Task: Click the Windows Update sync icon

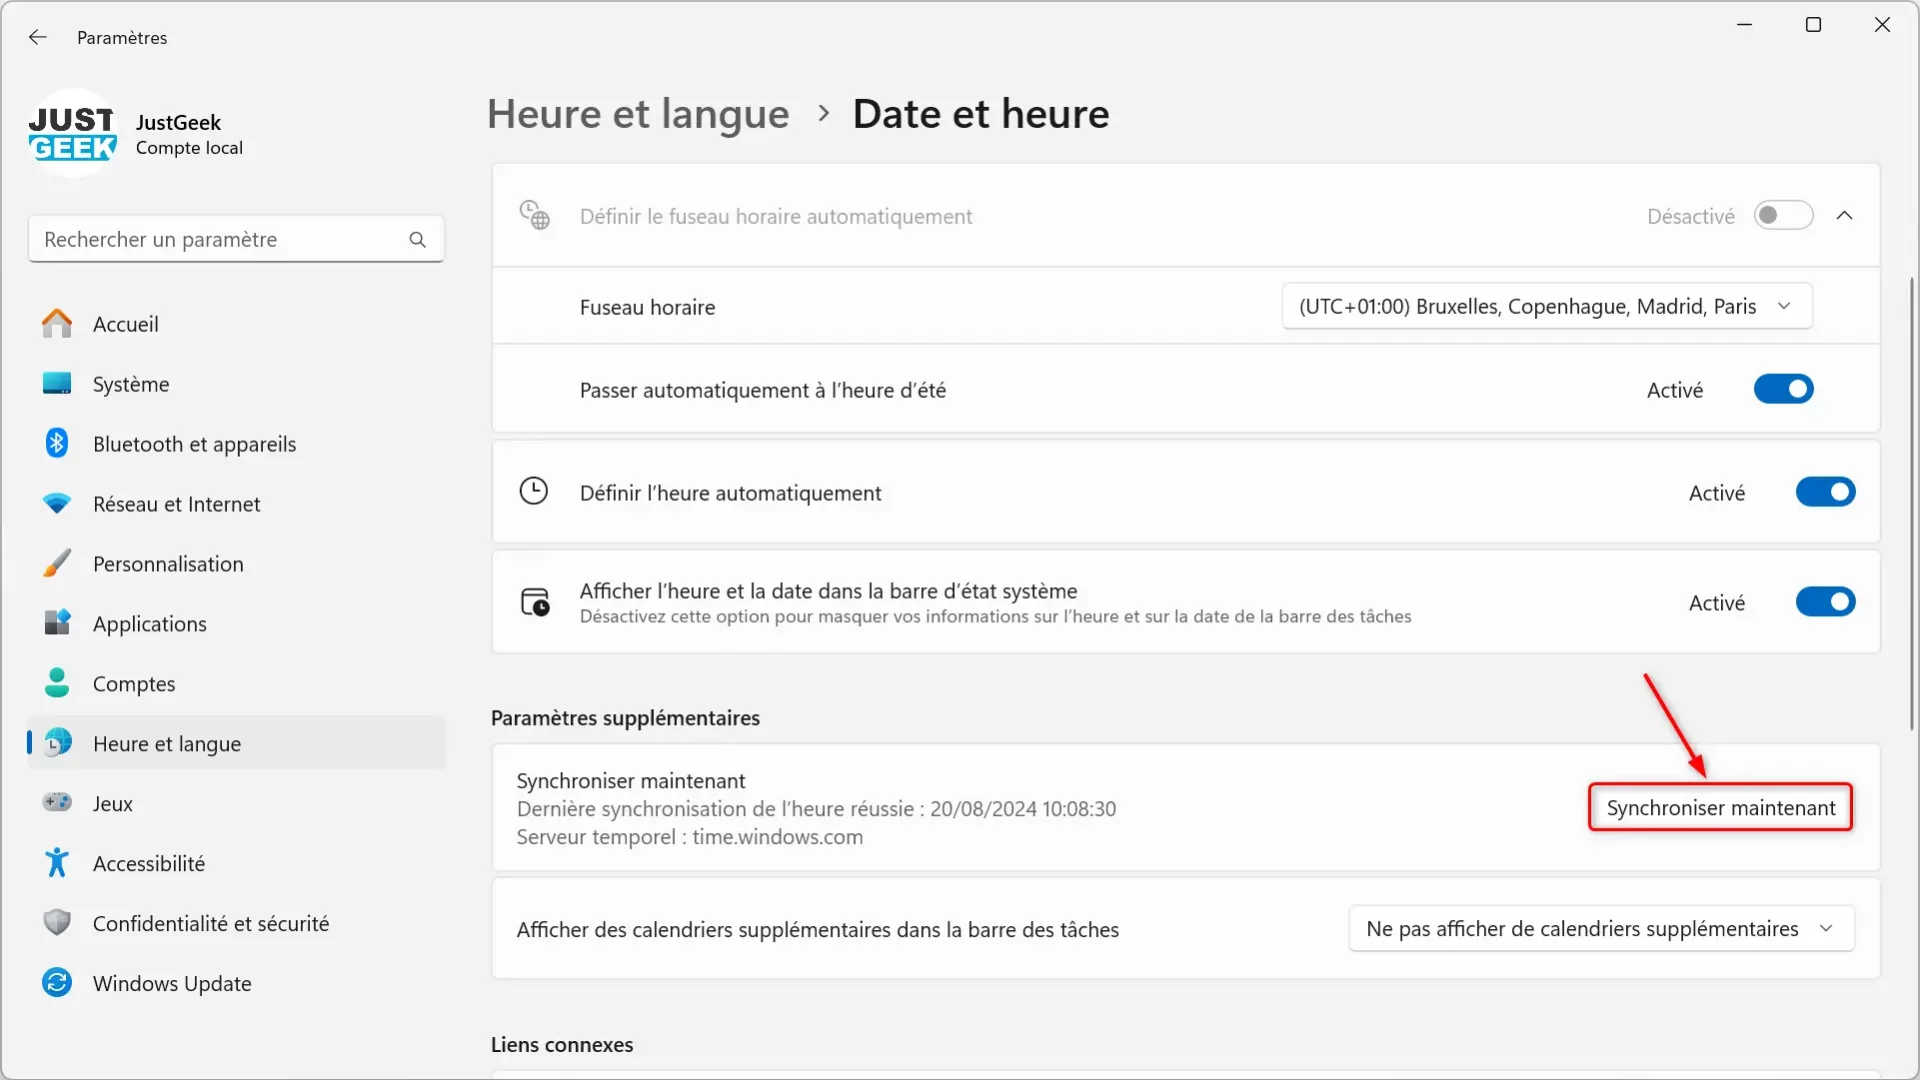Action: pyautogui.click(x=57, y=983)
